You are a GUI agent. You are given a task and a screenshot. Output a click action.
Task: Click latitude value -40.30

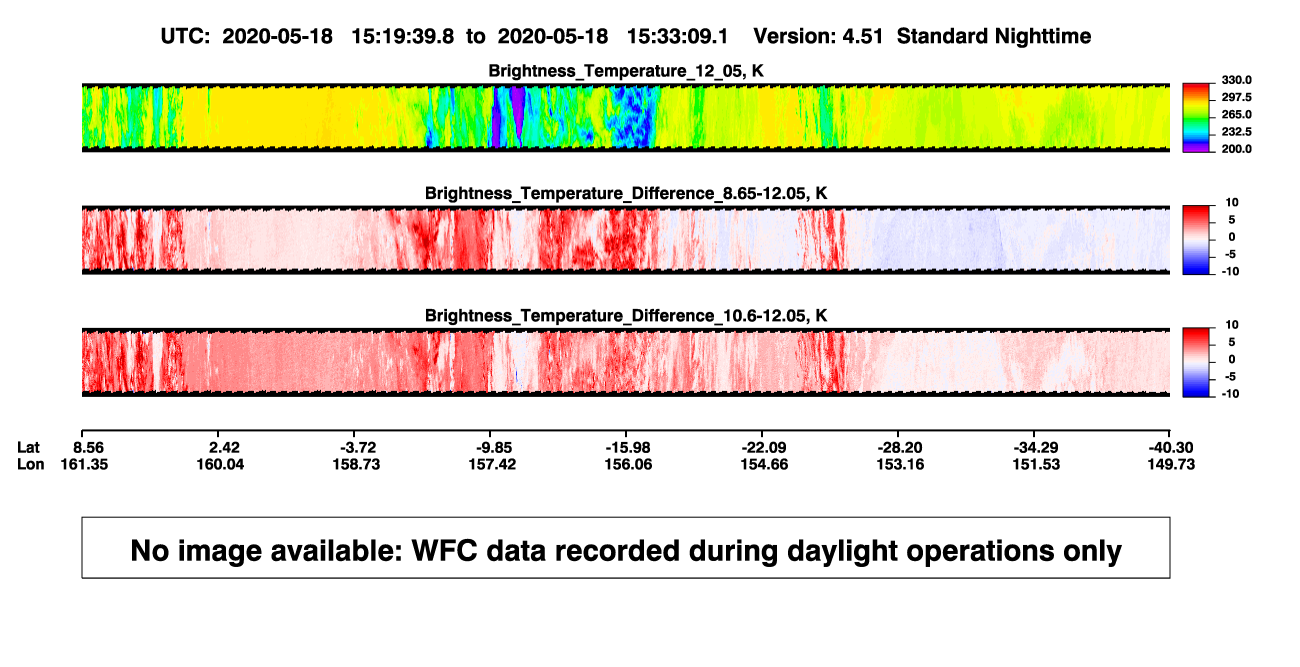pyautogui.click(x=1170, y=446)
